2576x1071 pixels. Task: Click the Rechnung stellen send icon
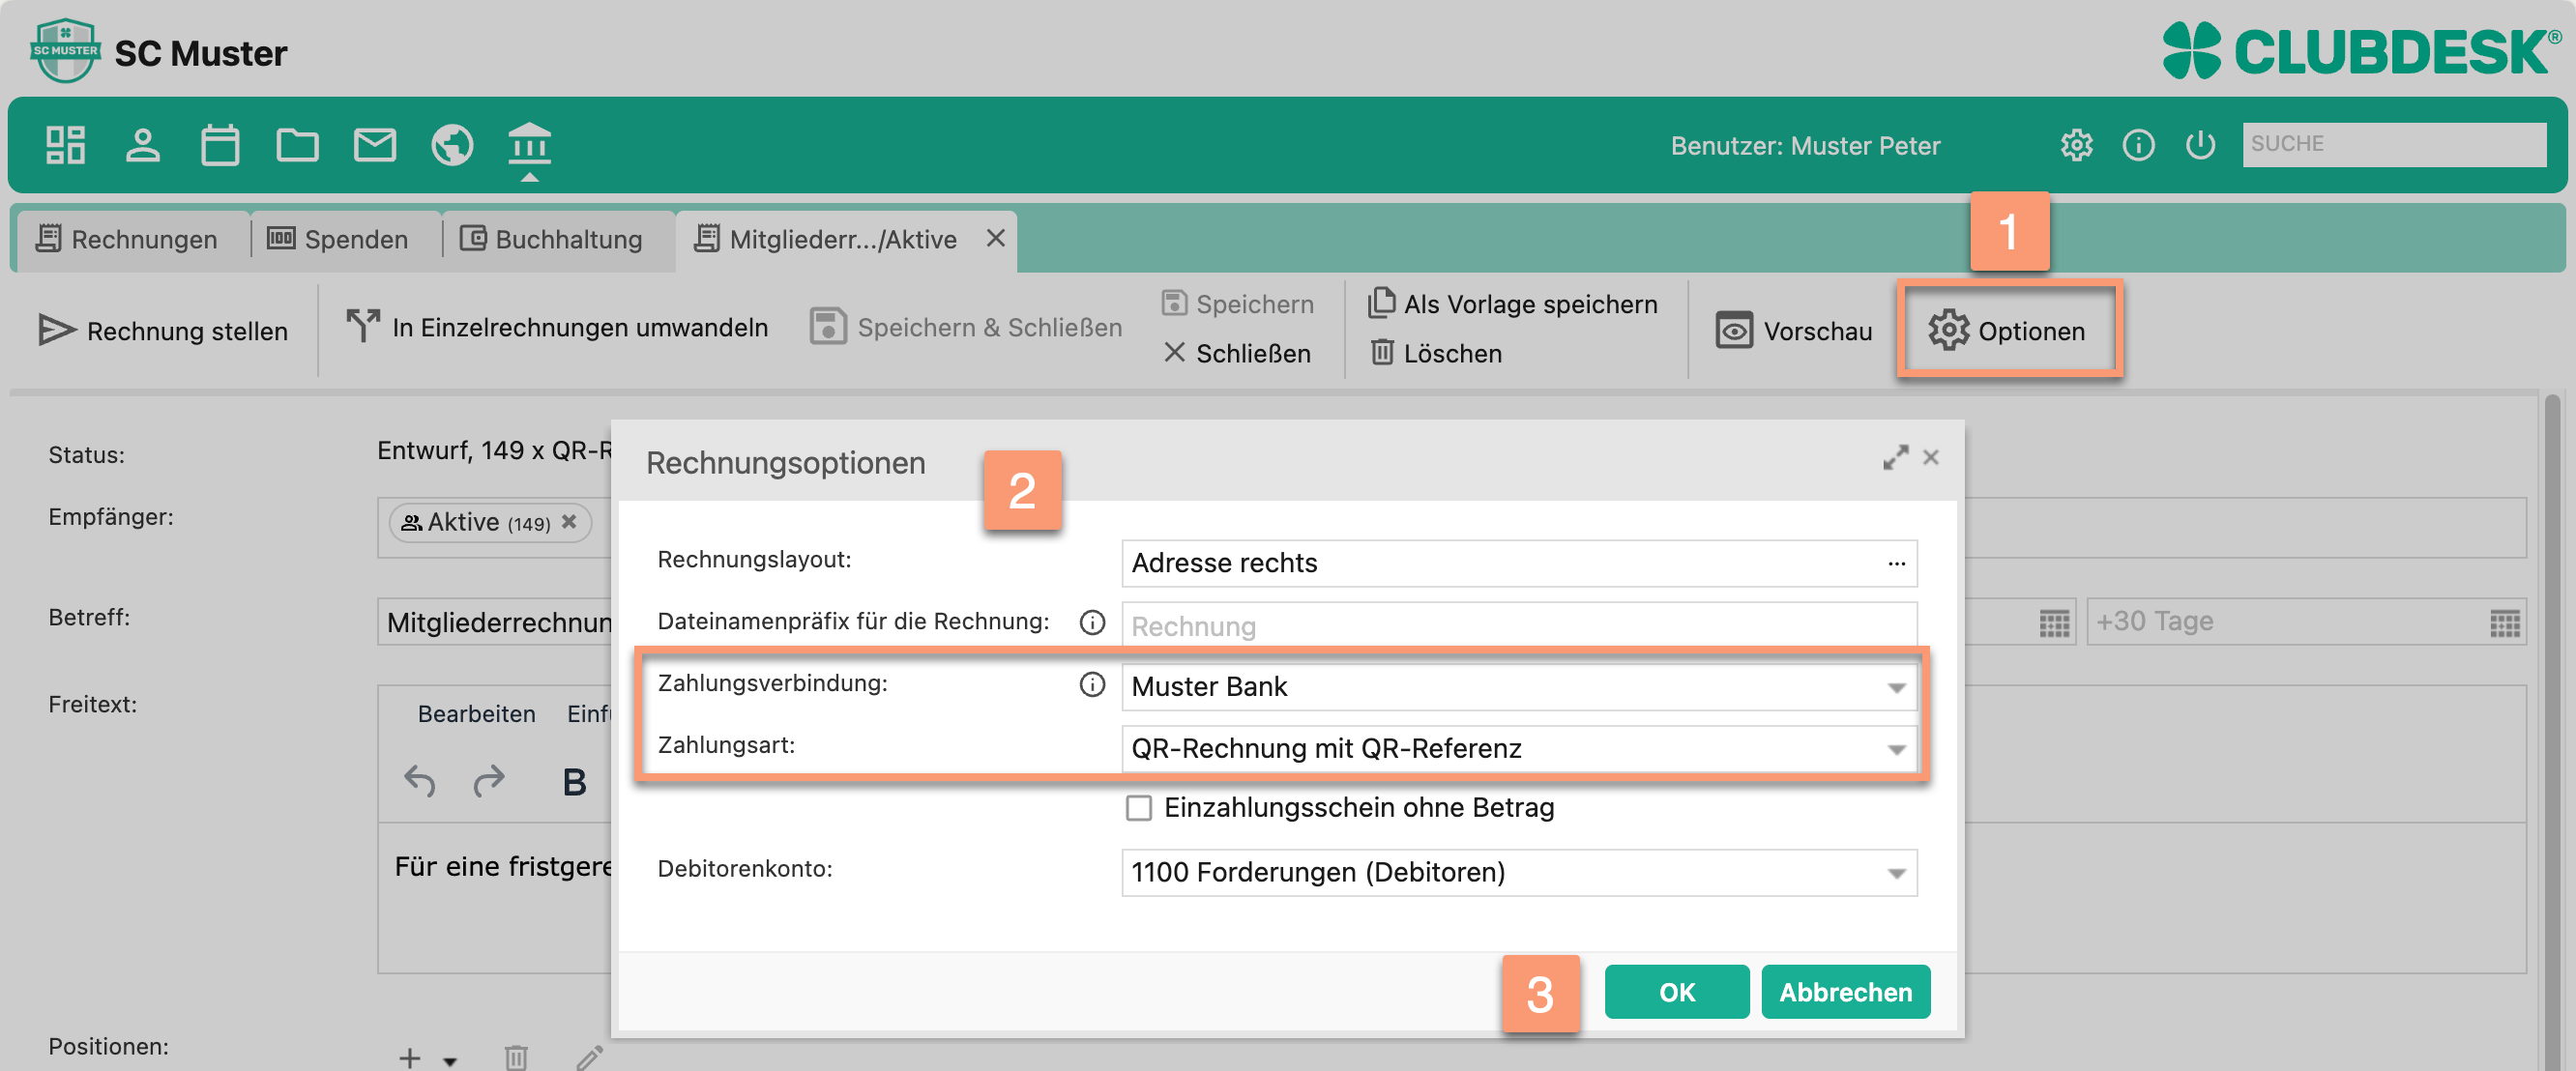(x=57, y=330)
